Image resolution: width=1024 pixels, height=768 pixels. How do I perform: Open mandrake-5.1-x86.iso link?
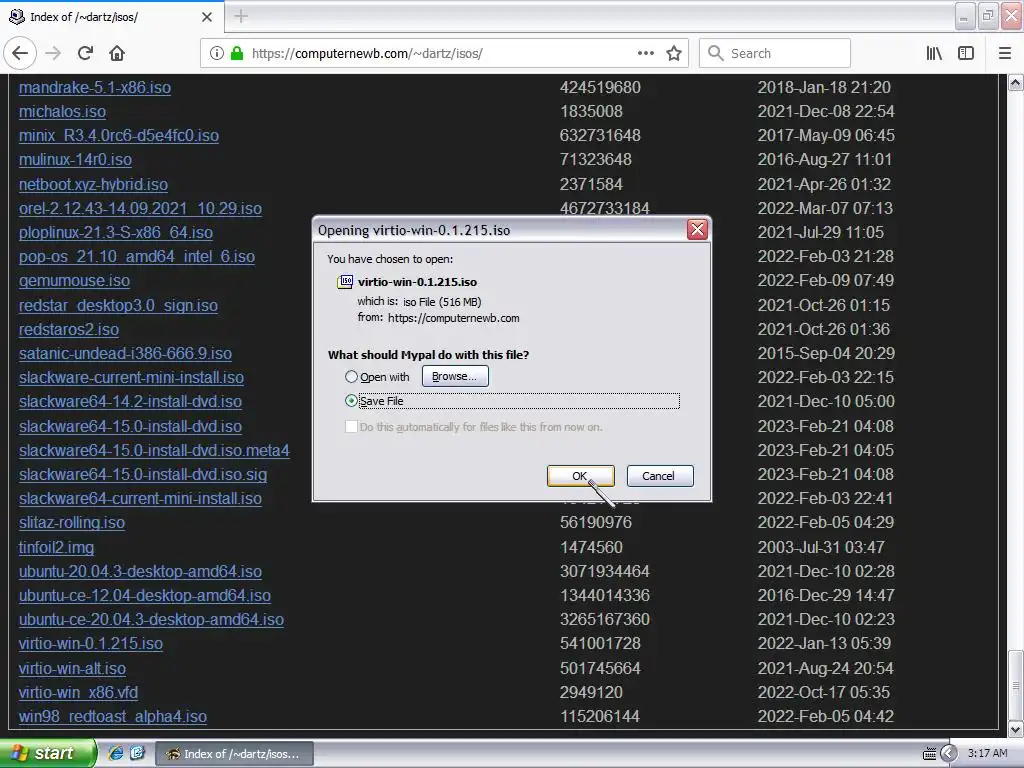click(95, 88)
